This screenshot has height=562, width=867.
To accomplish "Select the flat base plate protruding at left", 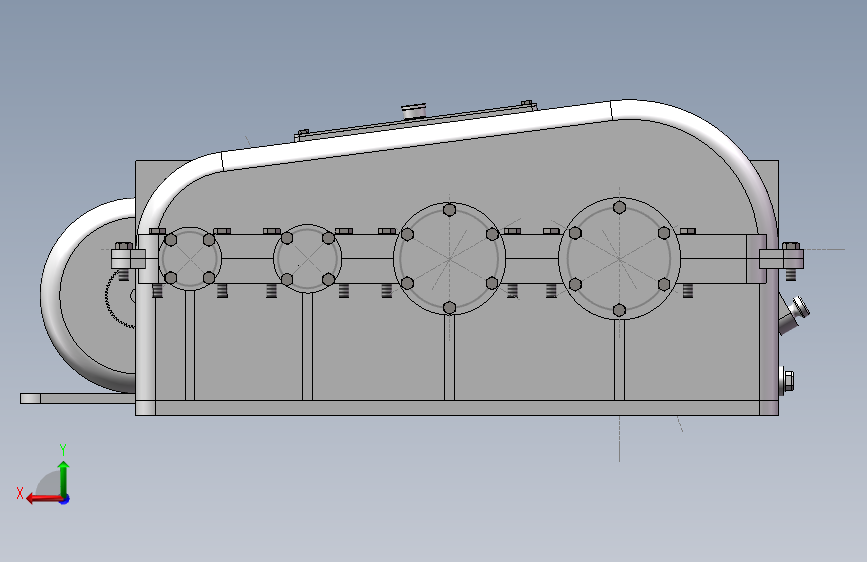I will pyautogui.click(x=77, y=398).
